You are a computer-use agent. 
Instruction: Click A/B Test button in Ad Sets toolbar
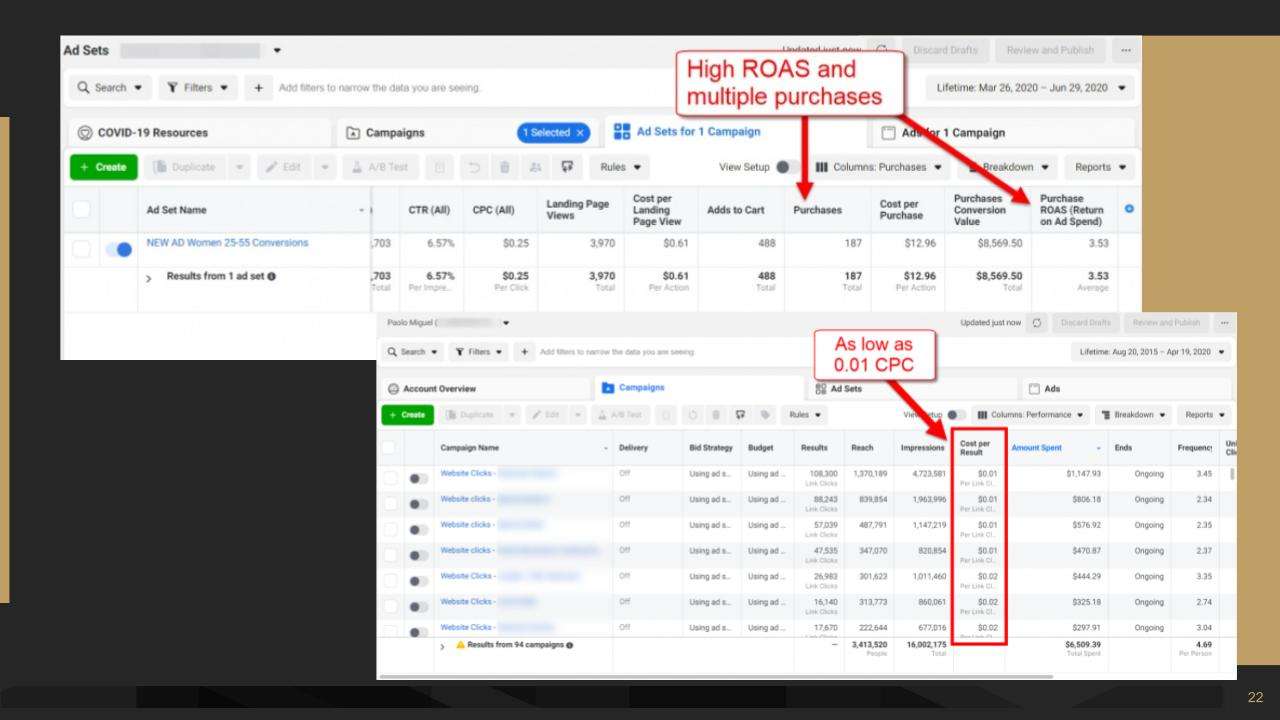point(381,167)
